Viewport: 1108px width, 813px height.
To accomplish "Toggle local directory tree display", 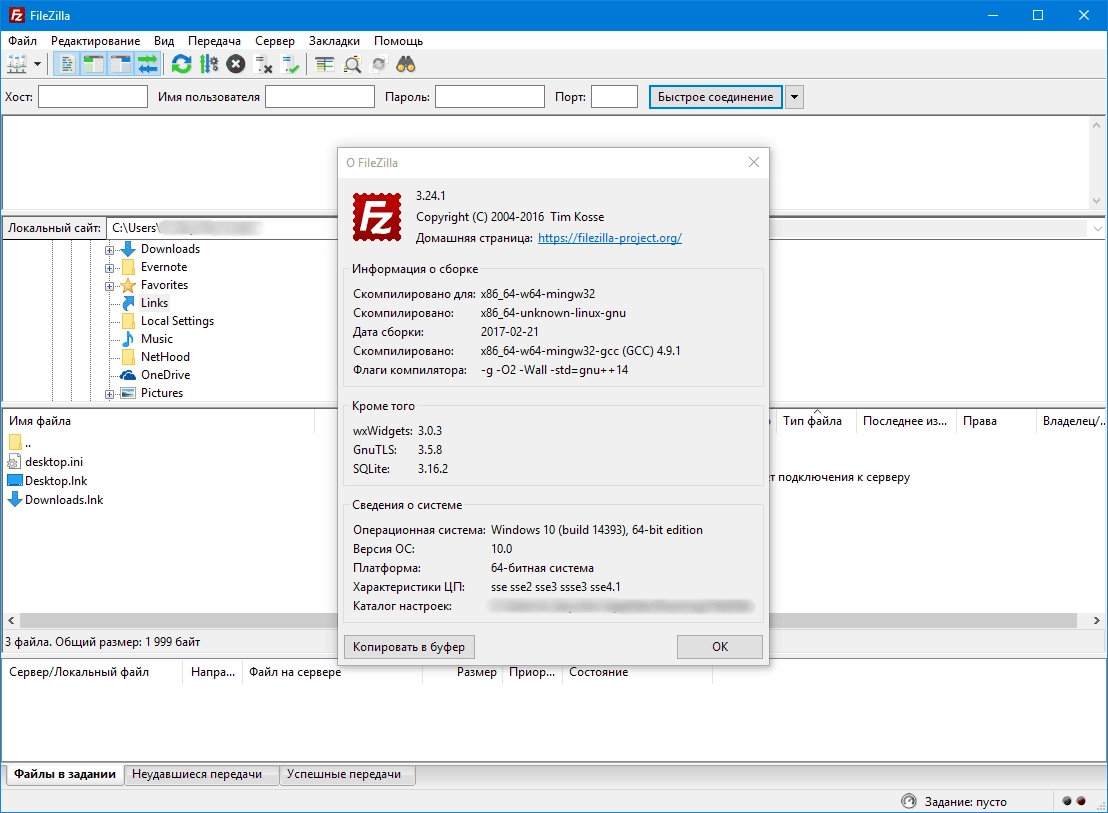I will click(93, 65).
